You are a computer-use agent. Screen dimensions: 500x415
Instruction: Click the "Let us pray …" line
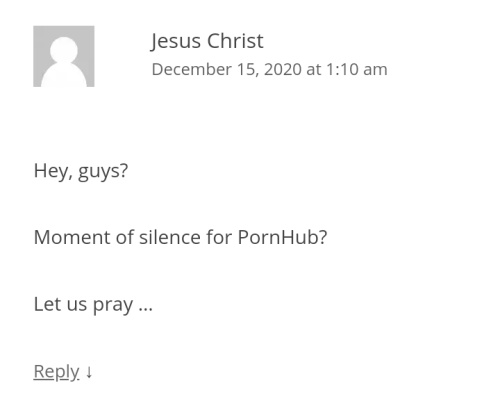coord(93,305)
